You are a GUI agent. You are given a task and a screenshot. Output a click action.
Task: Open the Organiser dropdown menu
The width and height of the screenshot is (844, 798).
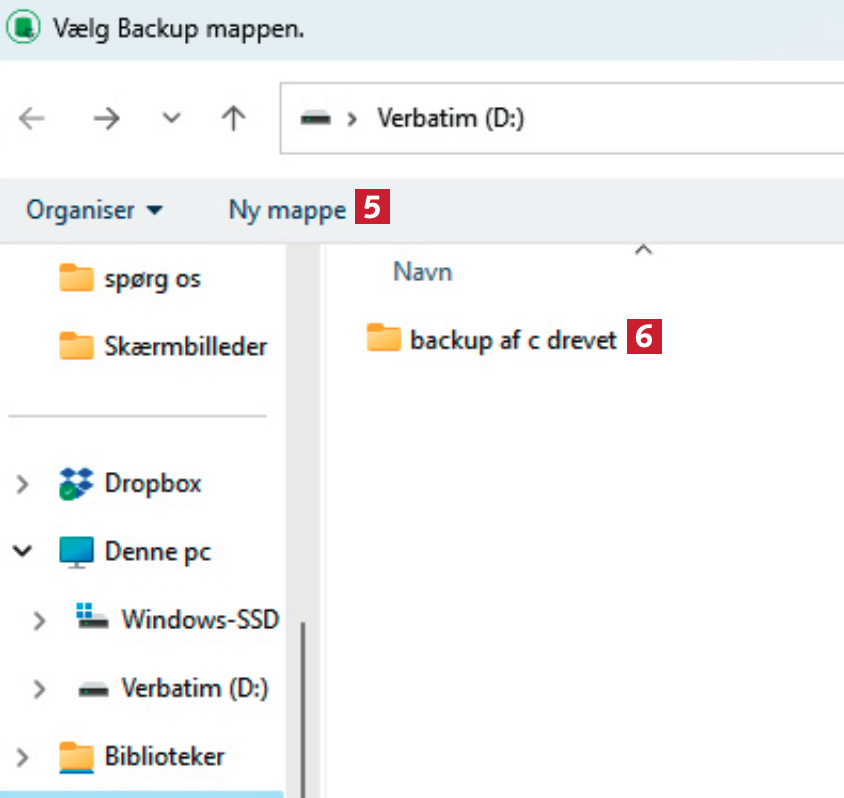94,210
